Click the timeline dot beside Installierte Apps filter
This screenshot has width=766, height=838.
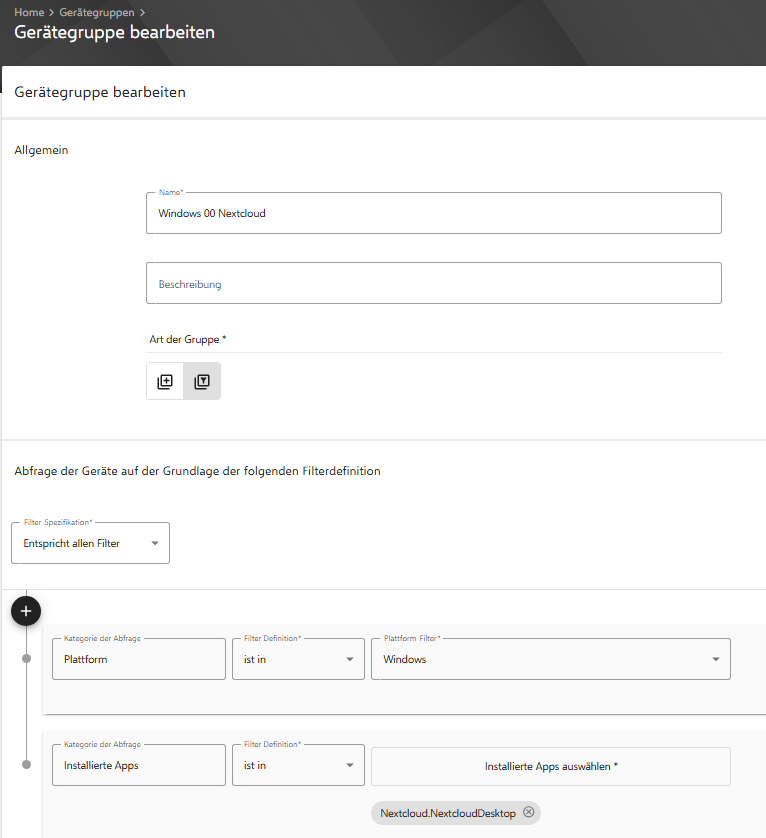pyautogui.click(x=26, y=765)
